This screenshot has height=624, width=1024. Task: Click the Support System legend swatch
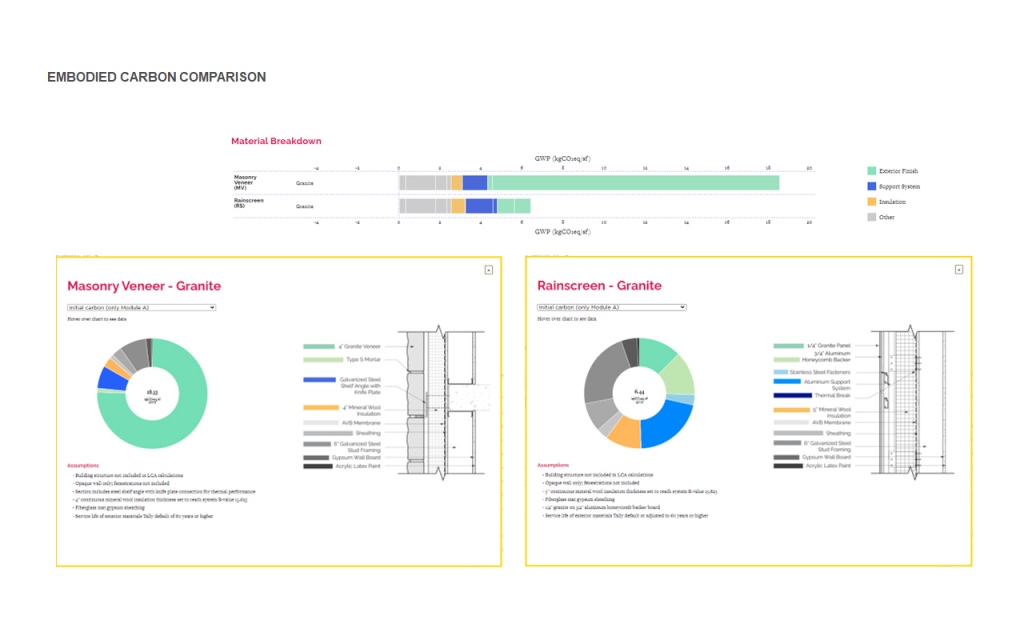[x=871, y=186]
